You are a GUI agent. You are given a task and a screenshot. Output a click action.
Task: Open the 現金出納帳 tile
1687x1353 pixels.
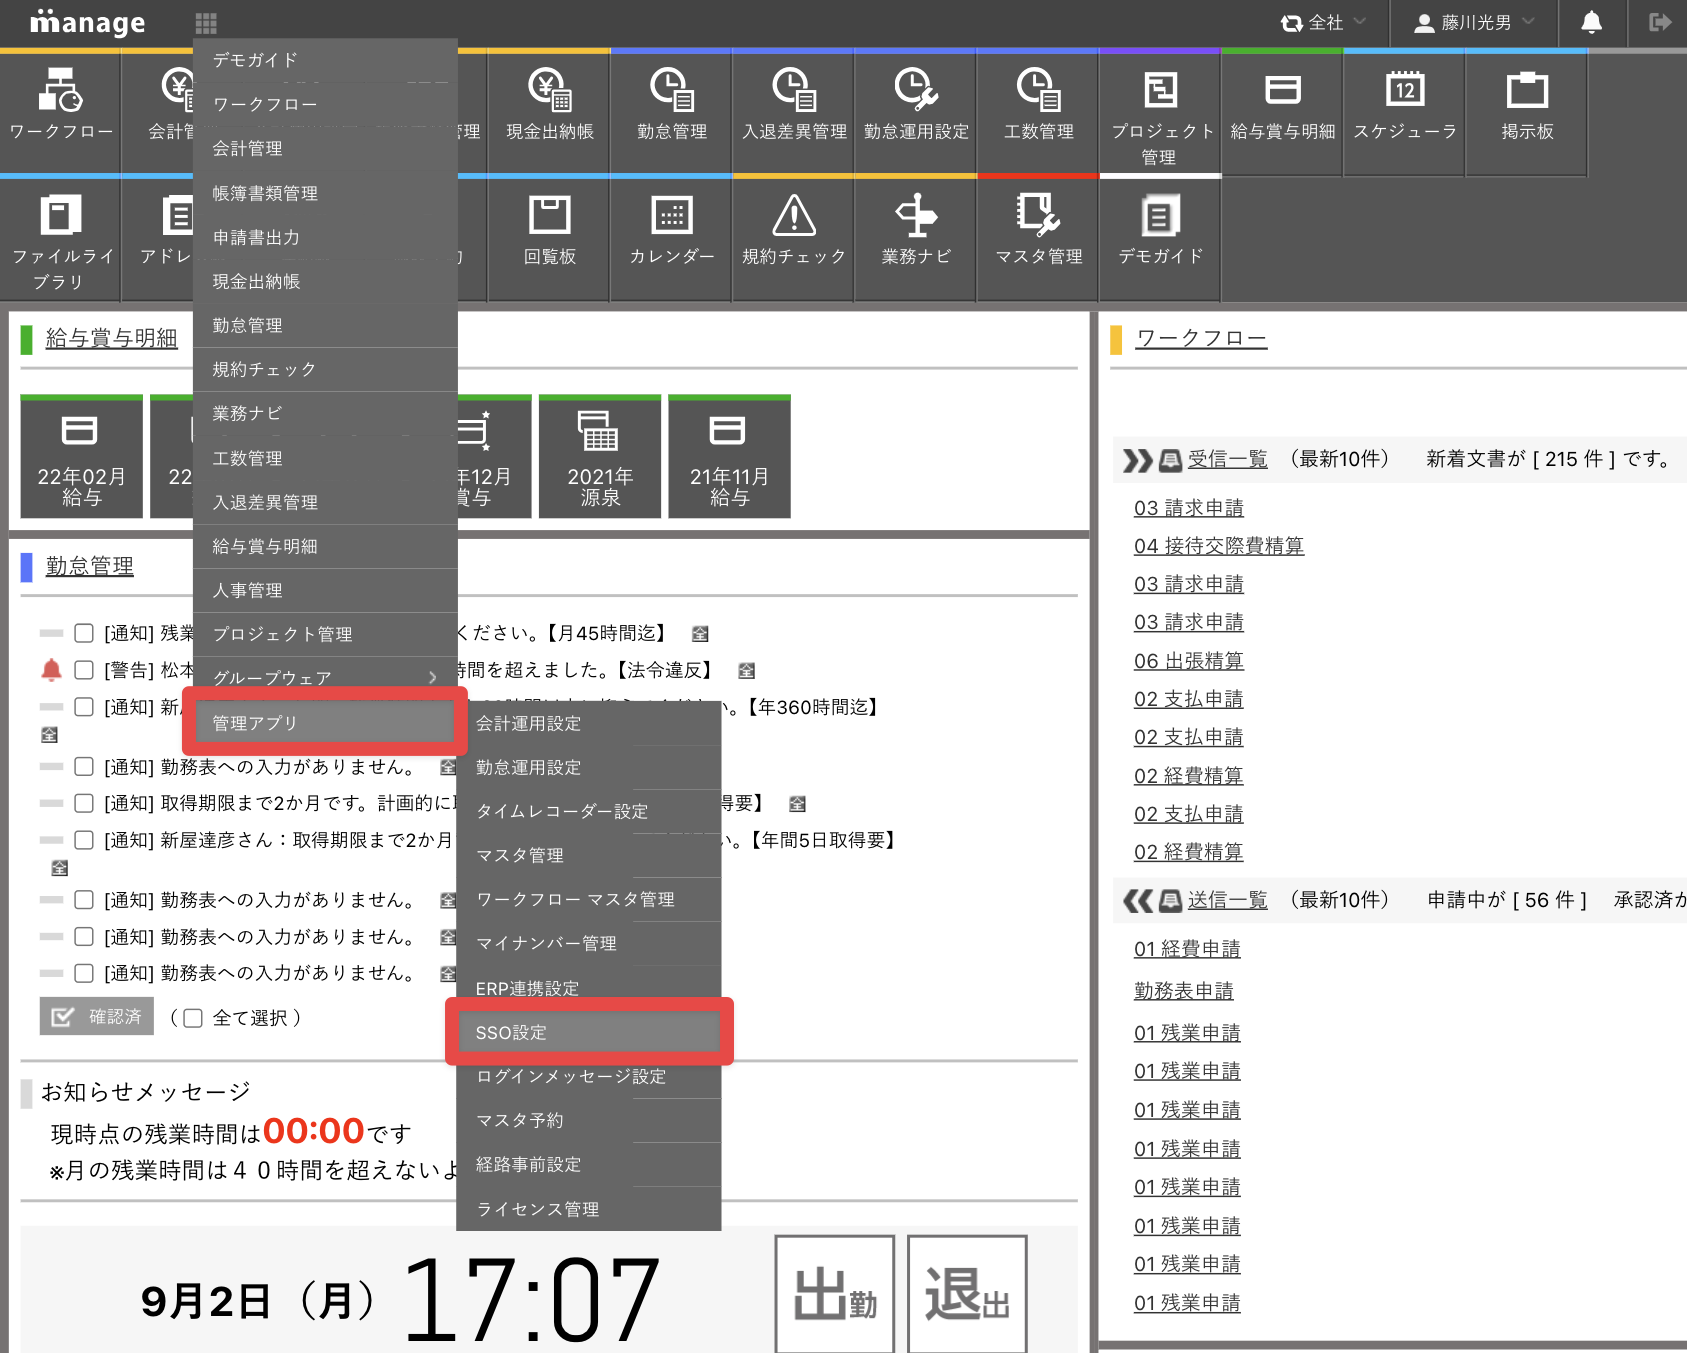click(x=550, y=113)
